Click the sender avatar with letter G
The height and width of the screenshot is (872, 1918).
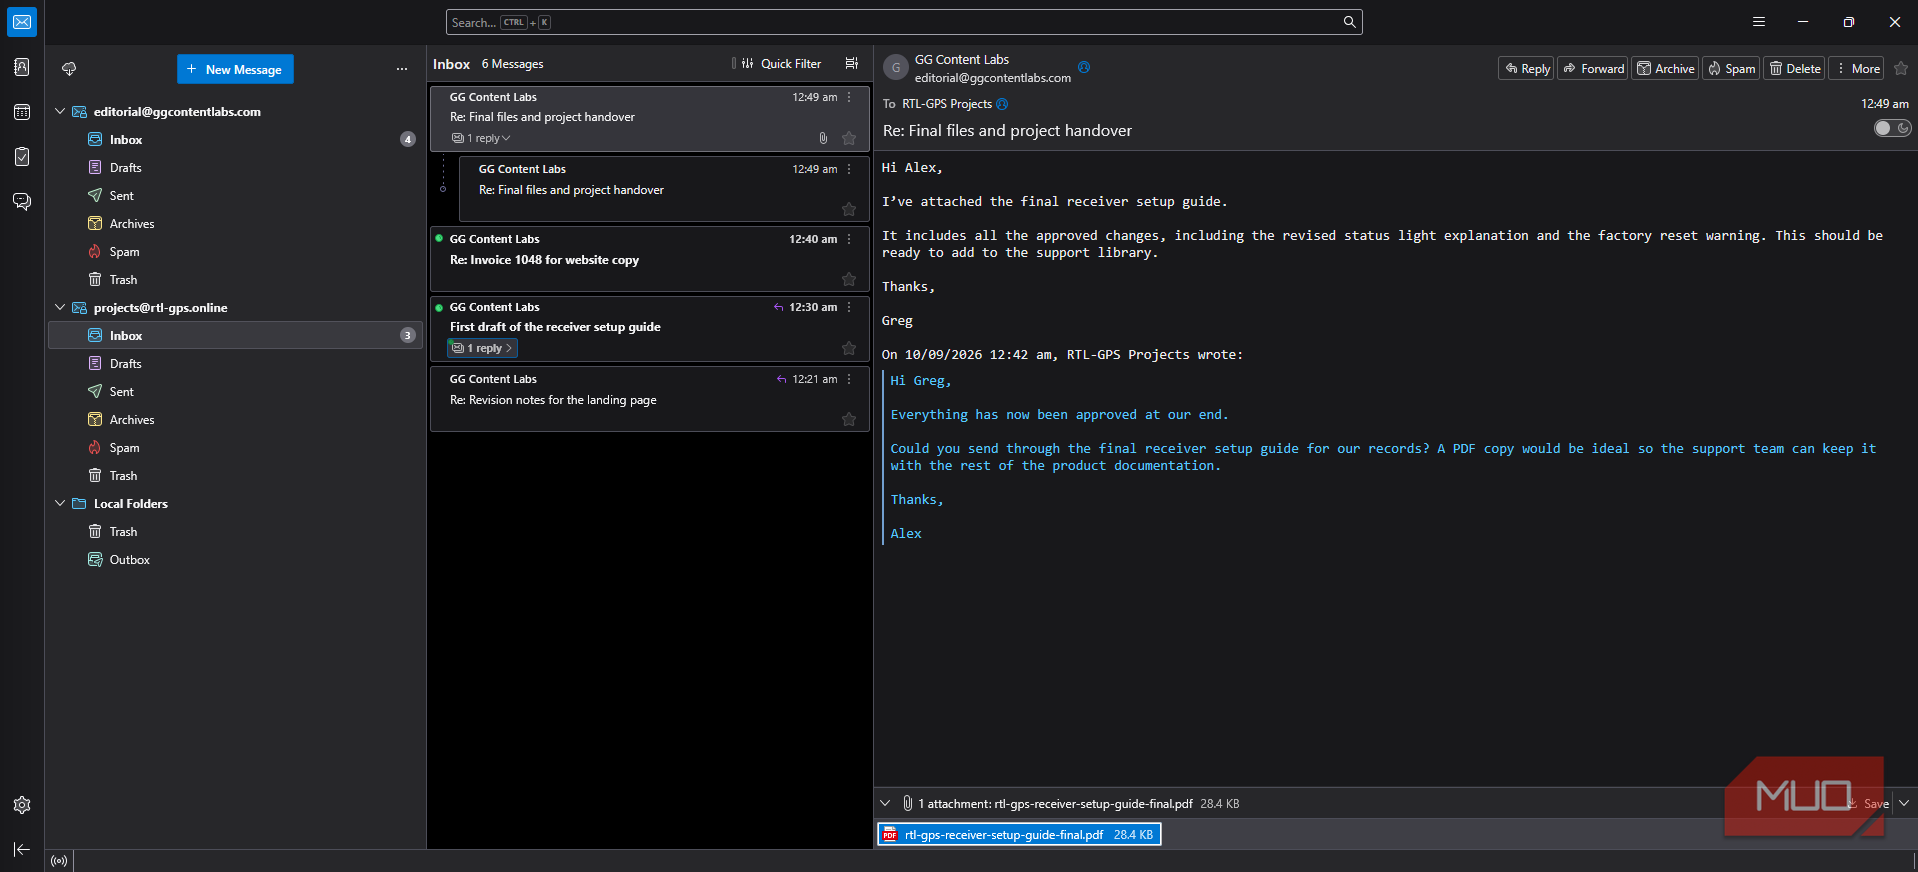pyautogui.click(x=896, y=68)
